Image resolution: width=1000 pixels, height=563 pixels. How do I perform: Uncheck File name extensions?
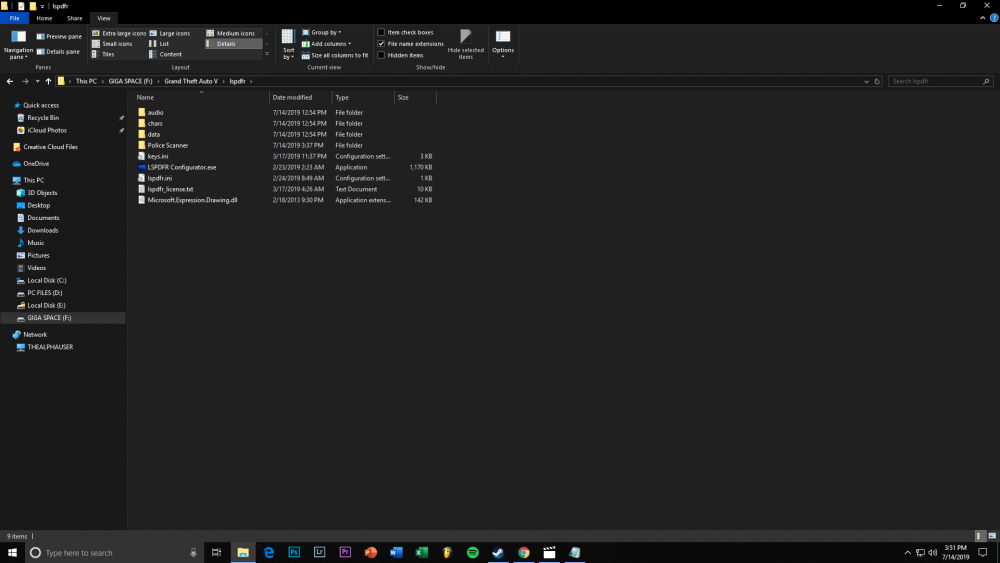click(381, 44)
